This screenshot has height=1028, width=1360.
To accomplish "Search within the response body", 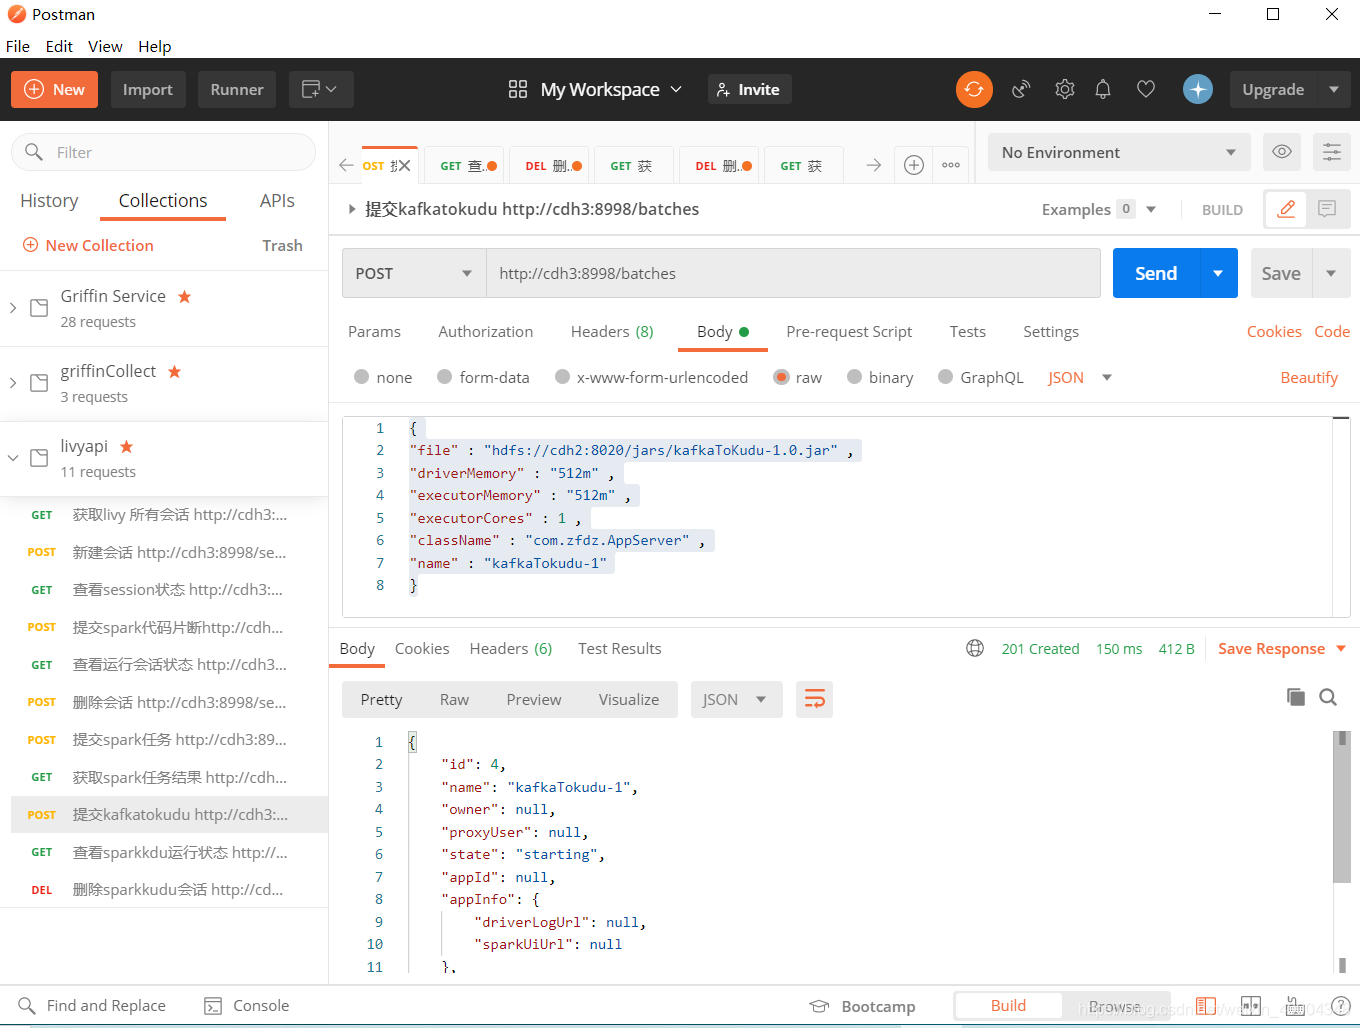I will coord(1328,697).
